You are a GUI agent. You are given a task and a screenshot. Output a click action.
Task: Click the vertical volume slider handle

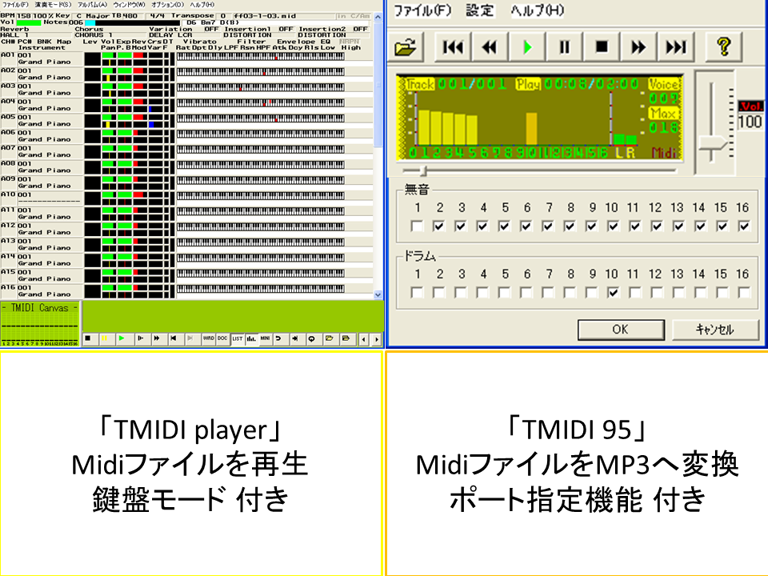coord(712,145)
